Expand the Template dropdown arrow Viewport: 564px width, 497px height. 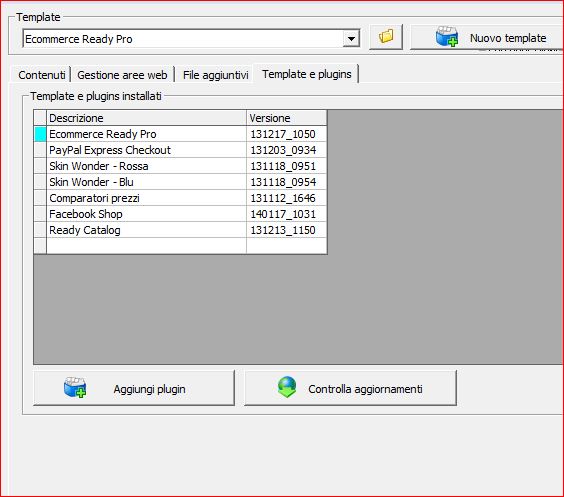coord(351,38)
